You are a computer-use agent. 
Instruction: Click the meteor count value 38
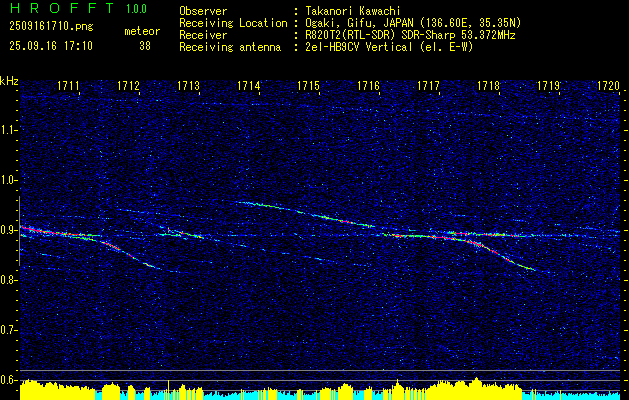point(145,46)
